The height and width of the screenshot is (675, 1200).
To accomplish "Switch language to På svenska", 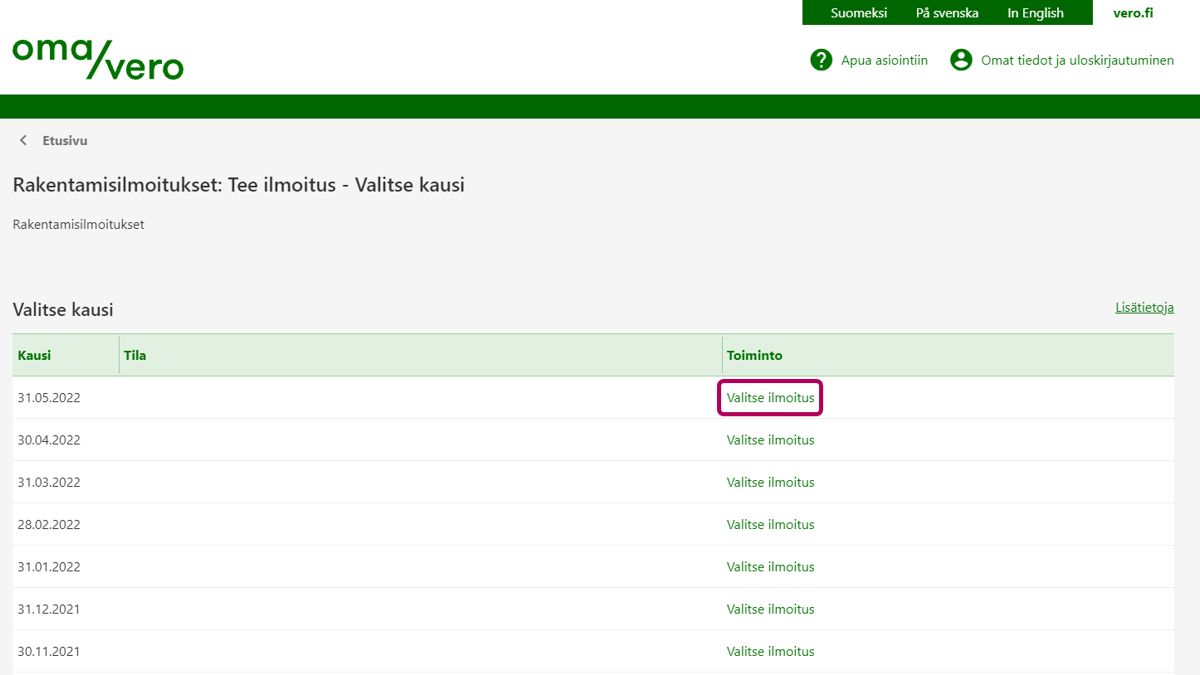I will [946, 13].
